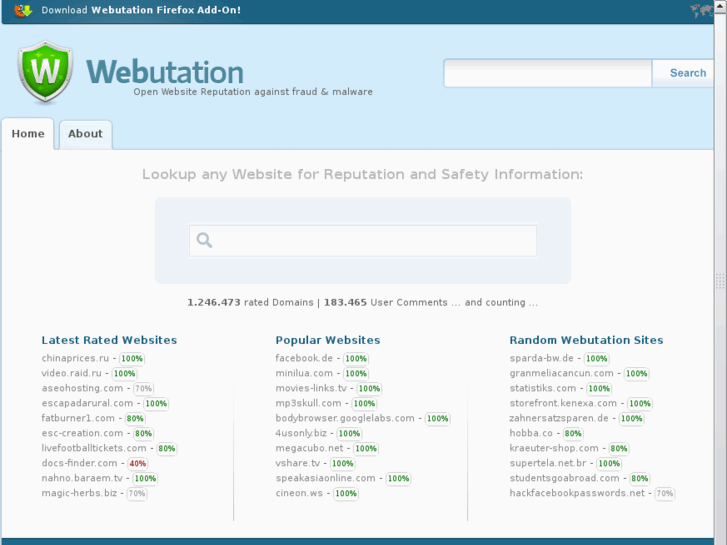Open bodybrowser.googlelabs.com link
Image resolution: width=727 pixels, height=545 pixels.
click(345, 418)
